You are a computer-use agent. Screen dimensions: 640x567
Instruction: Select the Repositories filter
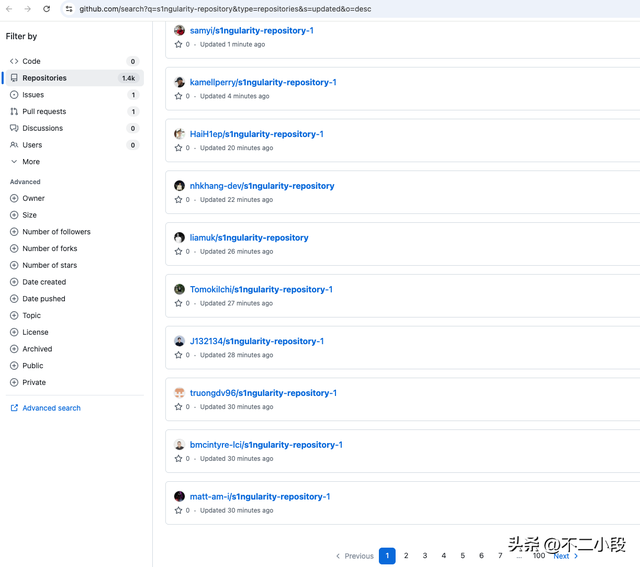coord(74,78)
